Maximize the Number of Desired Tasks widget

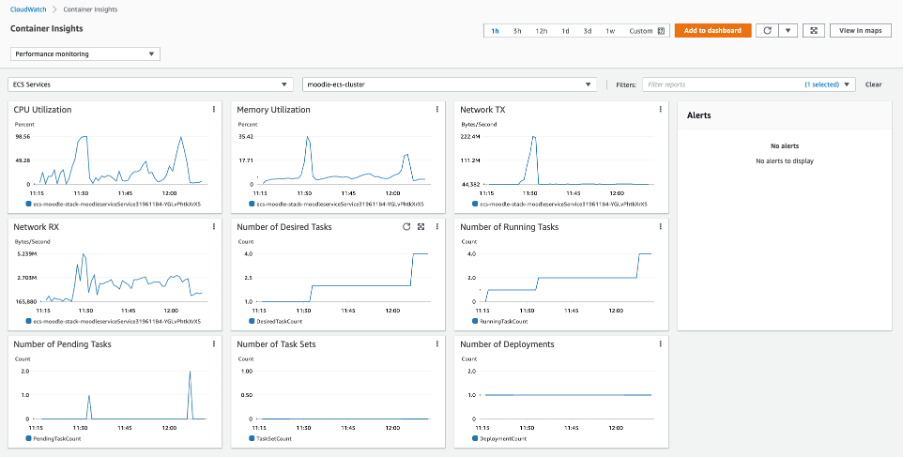tap(421, 227)
